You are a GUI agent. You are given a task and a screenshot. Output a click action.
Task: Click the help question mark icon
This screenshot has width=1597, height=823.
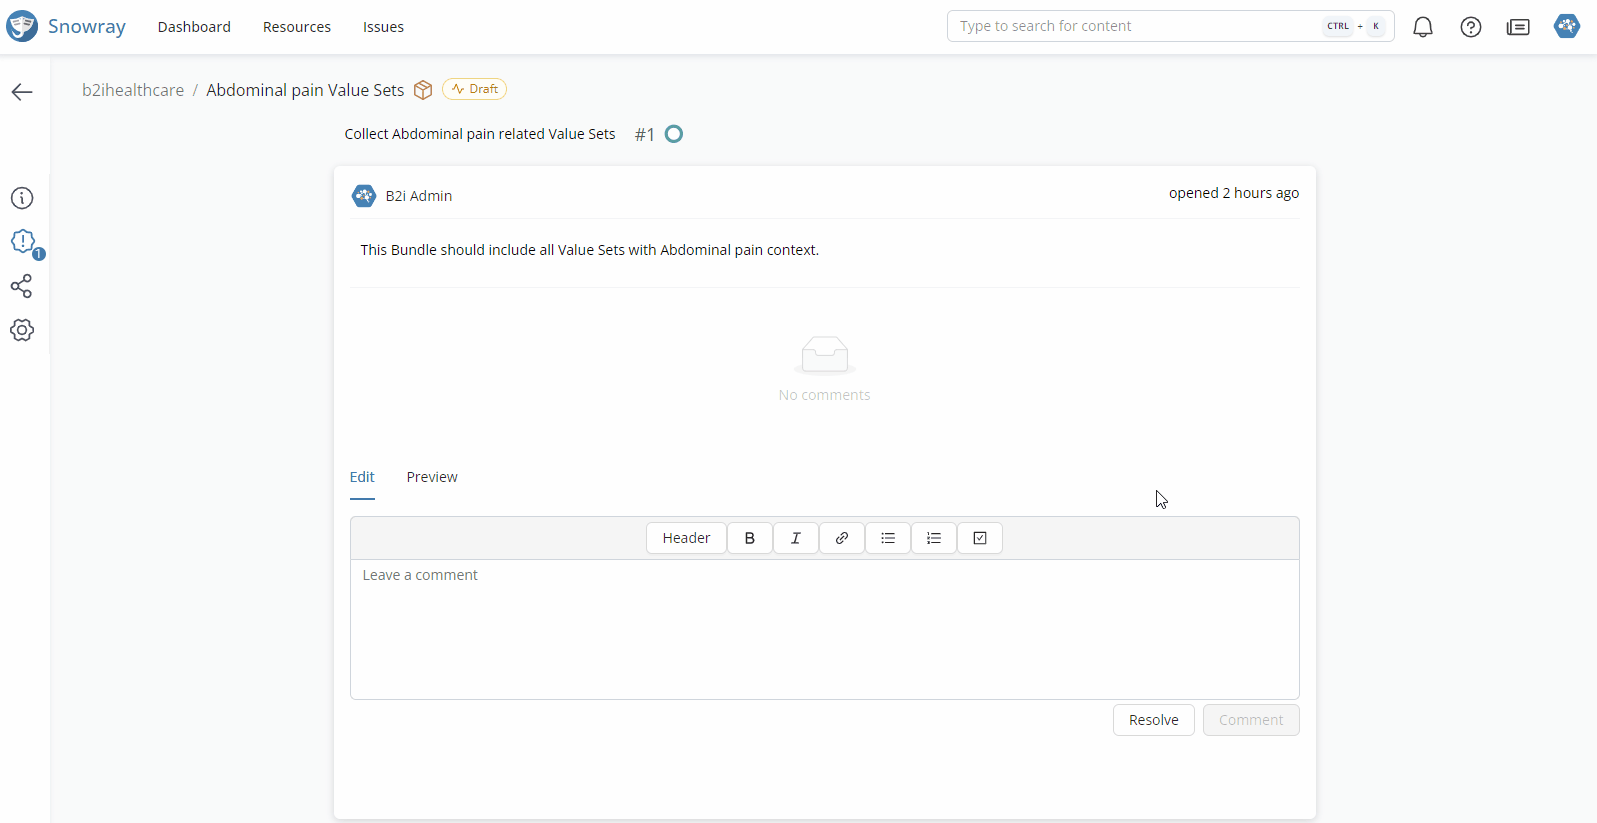point(1470,27)
